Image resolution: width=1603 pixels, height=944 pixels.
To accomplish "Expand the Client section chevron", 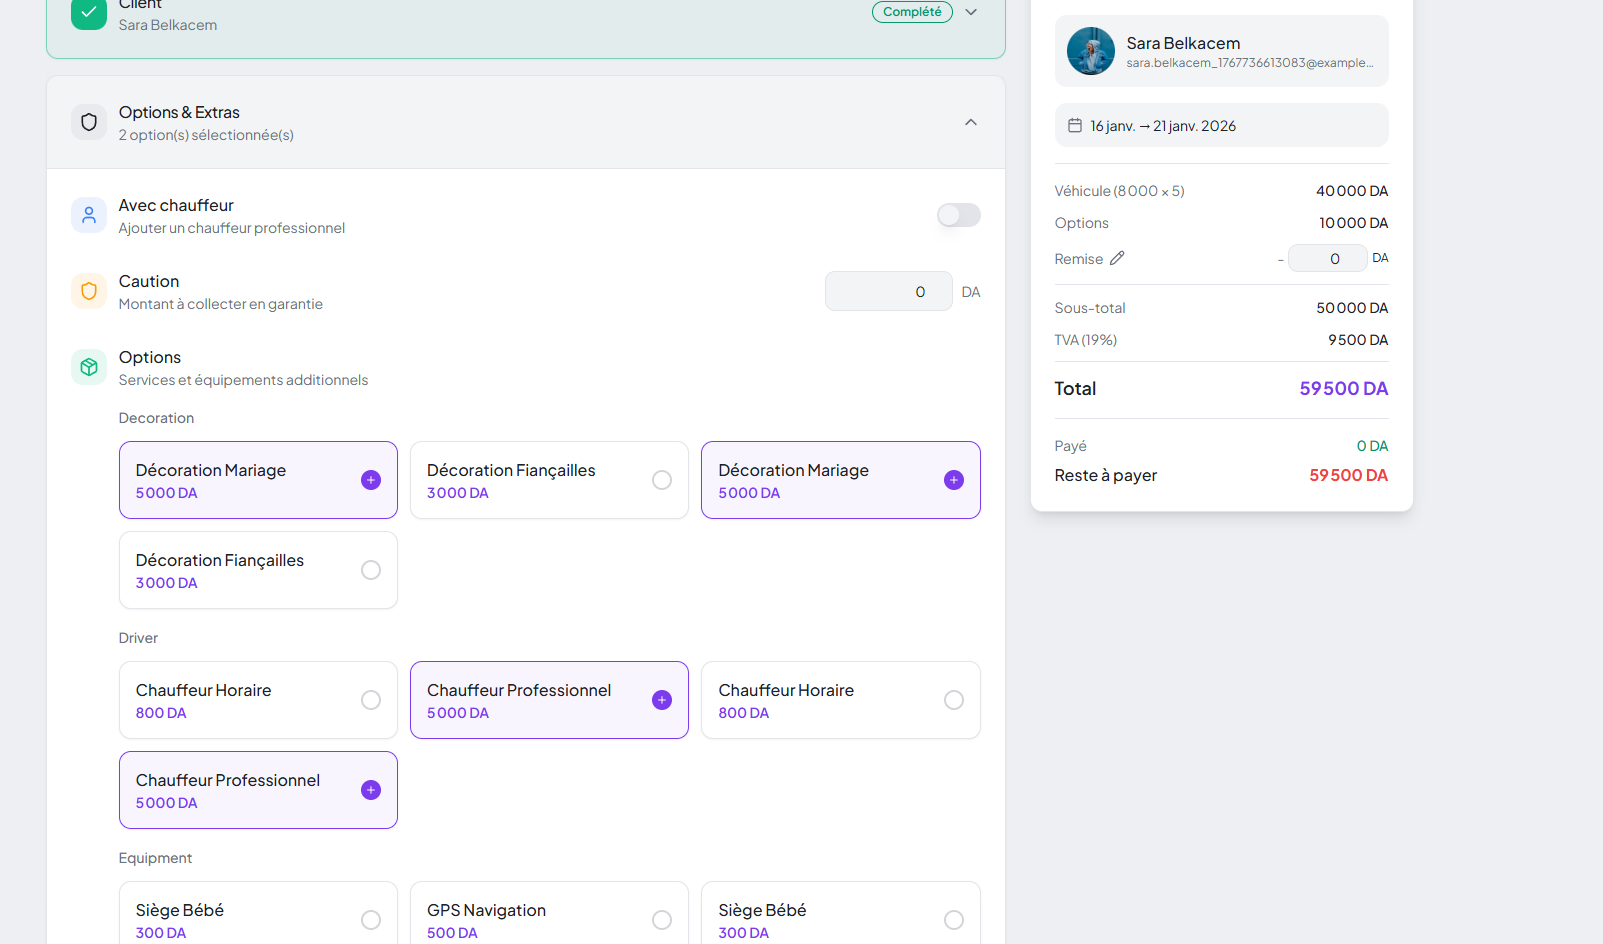I will click(x=971, y=12).
